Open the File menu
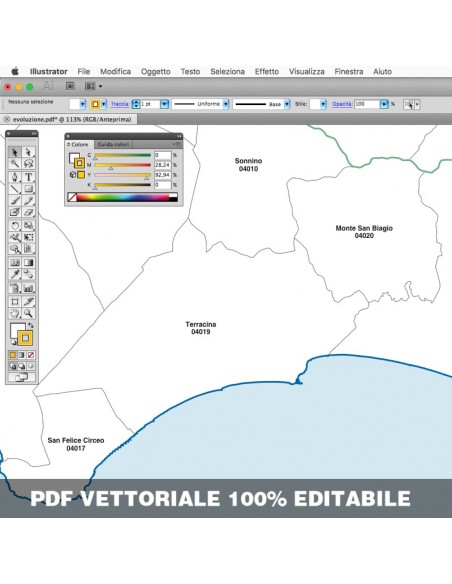Image resolution: width=452 pixels, height=584 pixels. [x=84, y=72]
